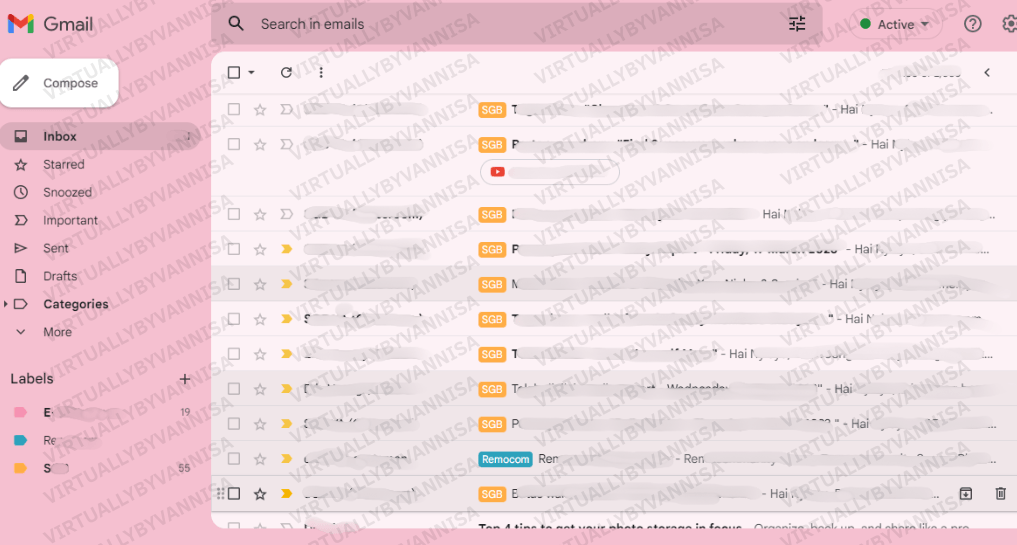Select the topmost email's checkbox
The height and width of the screenshot is (545, 1017).
pos(234,109)
